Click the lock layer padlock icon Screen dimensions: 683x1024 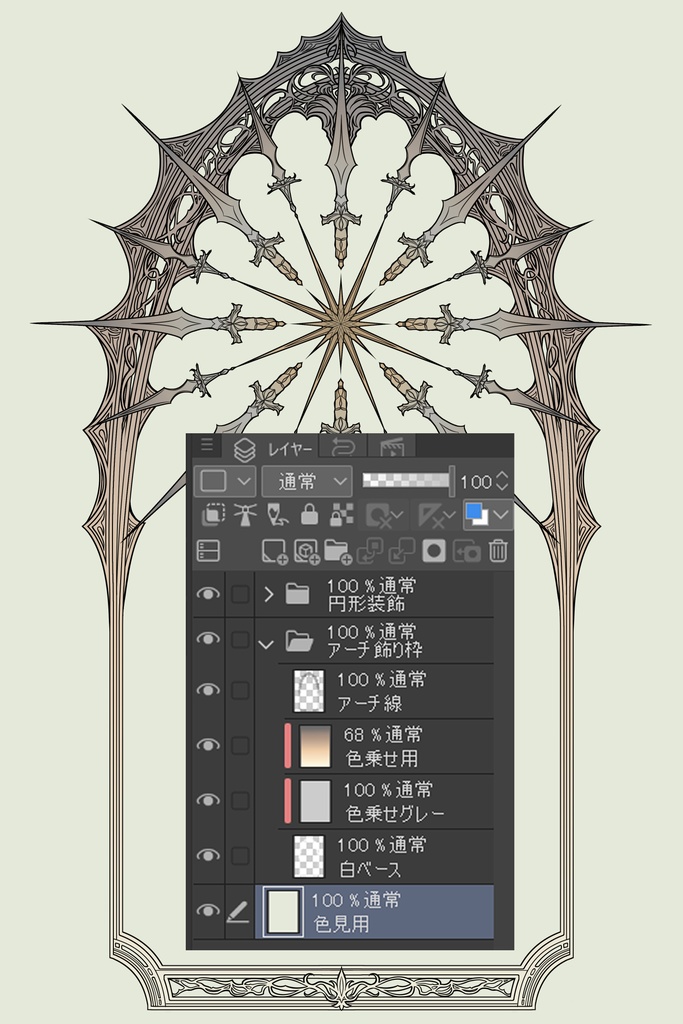(x=310, y=515)
